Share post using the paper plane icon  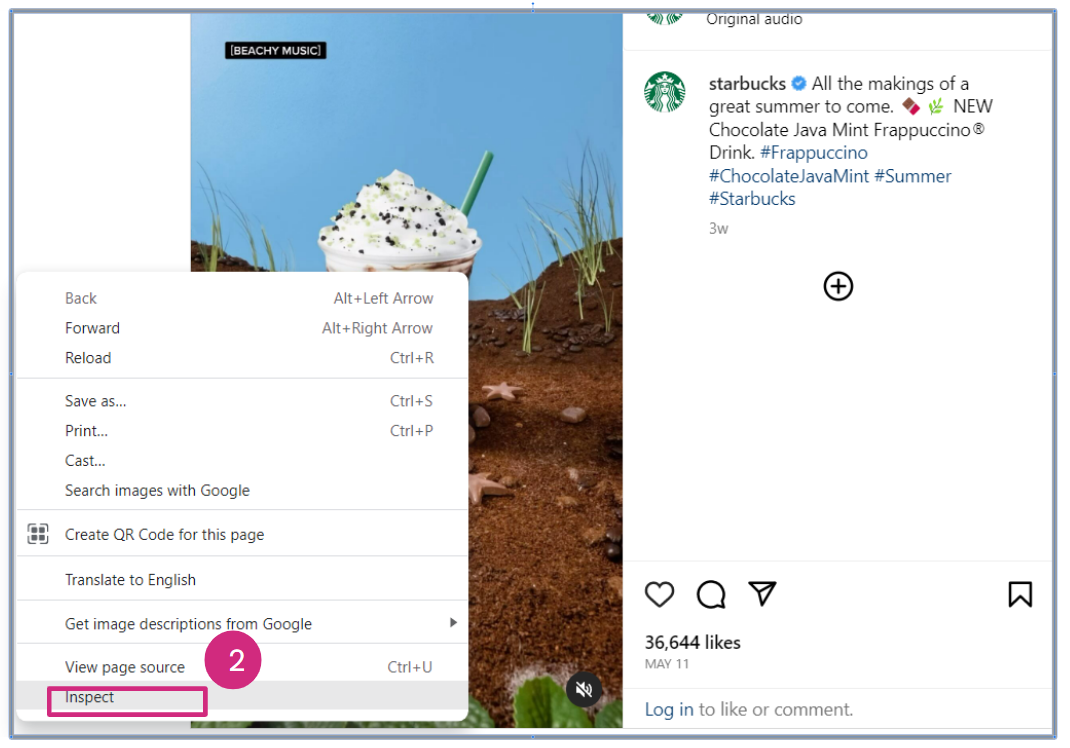[x=762, y=594]
